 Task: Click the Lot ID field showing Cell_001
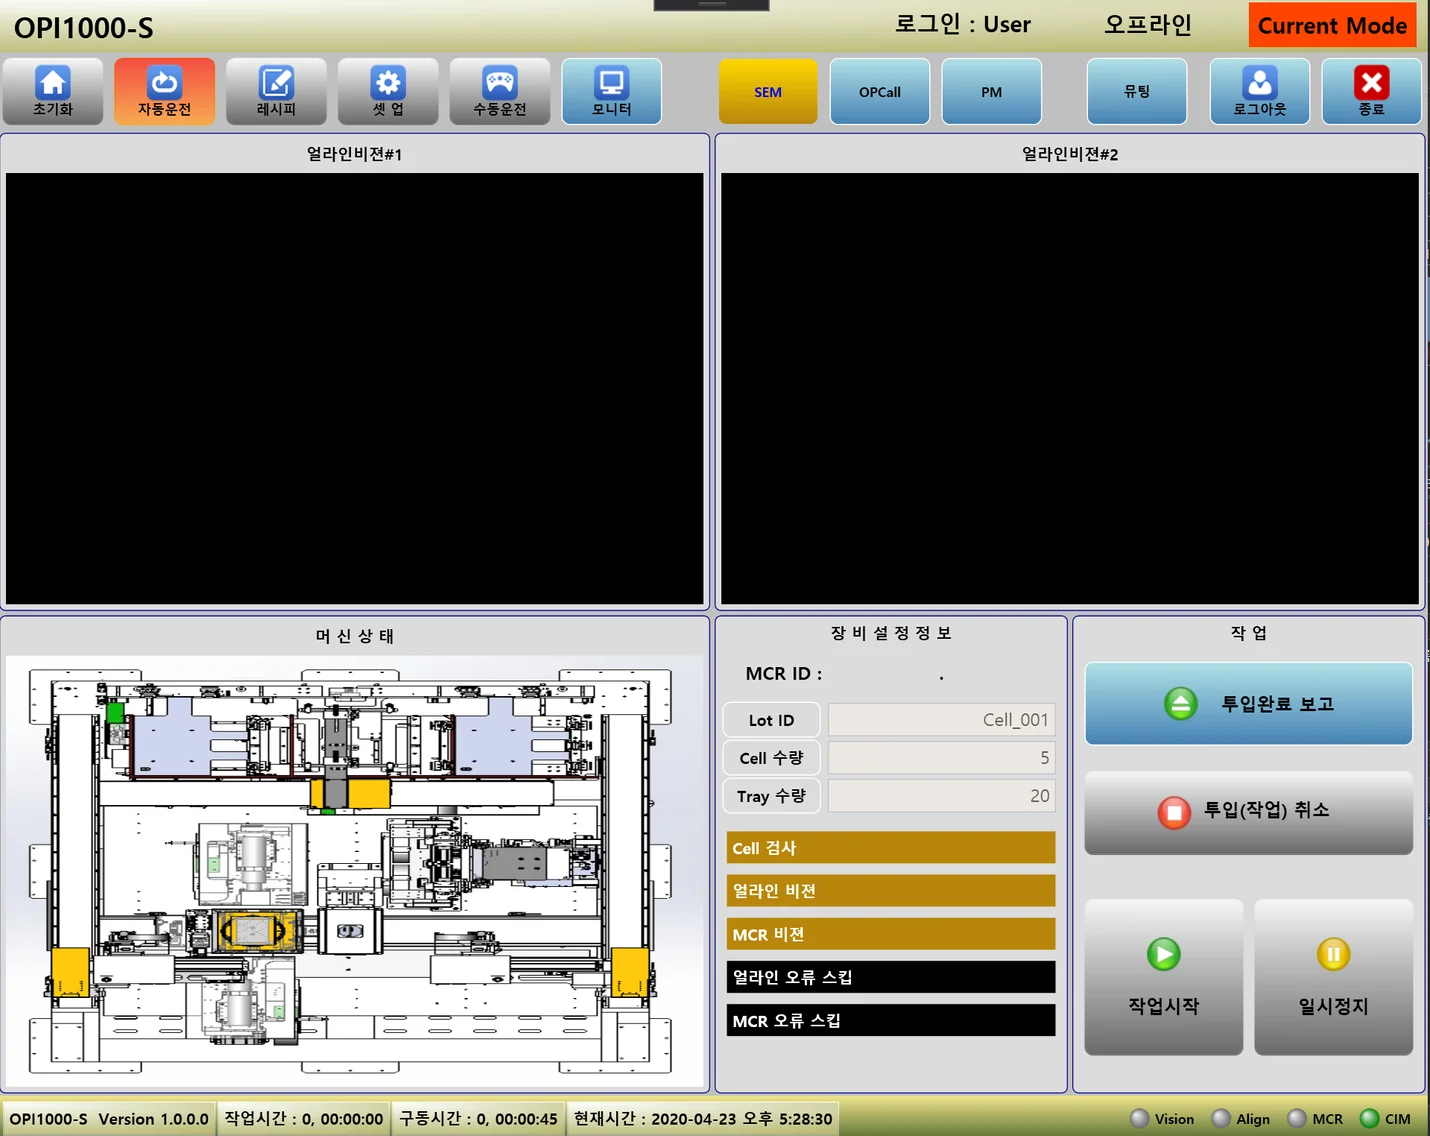(941, 720)
